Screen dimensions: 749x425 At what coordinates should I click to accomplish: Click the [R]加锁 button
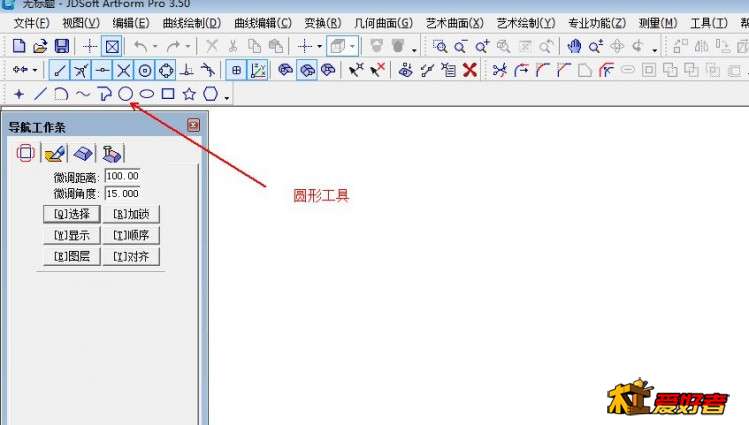point(131,214)
